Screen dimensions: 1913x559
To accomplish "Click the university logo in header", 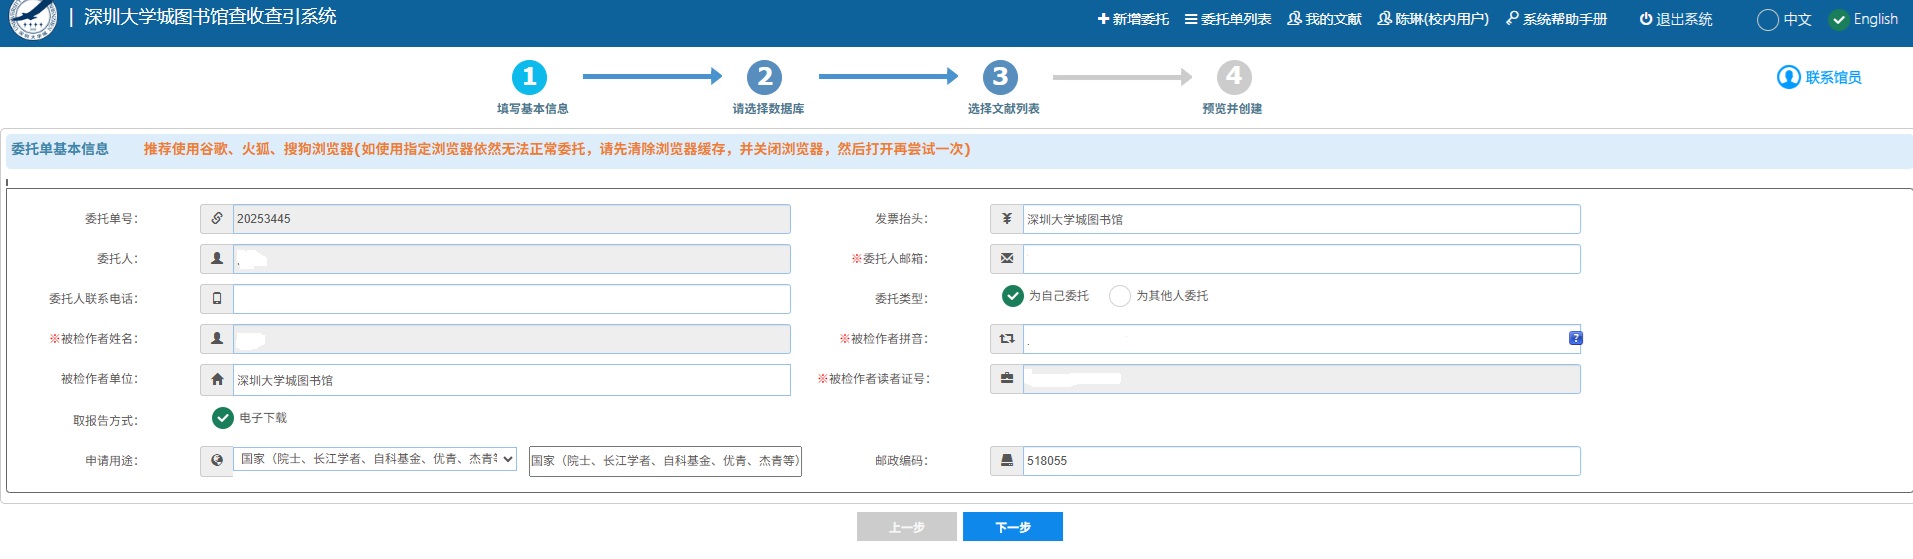I will [x=33, y=19].
